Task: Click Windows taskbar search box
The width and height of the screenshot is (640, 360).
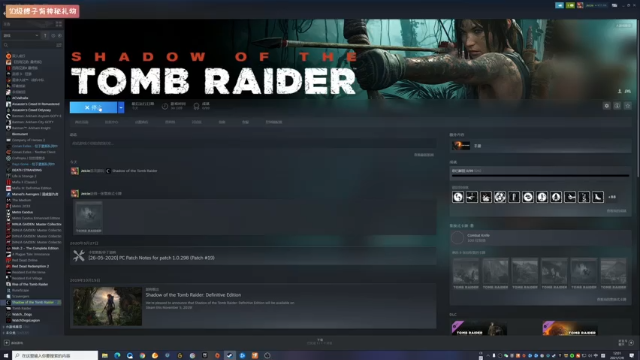Action: tap(55, 356)
